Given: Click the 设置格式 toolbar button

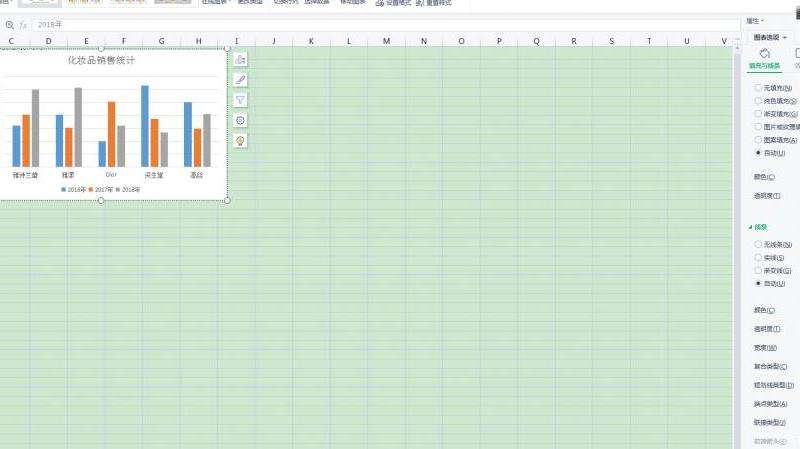Looking at the screenshot, I should (393, 3).
